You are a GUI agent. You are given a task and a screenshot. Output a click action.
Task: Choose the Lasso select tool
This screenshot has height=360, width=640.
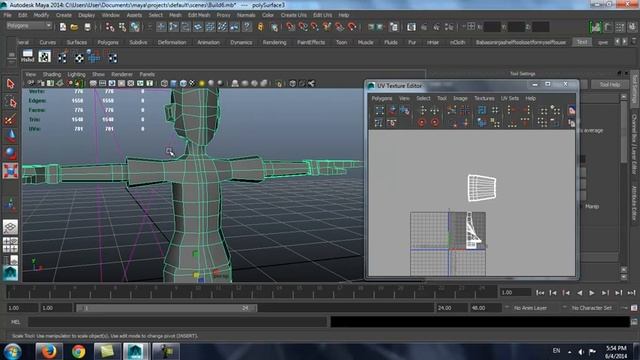11,102
